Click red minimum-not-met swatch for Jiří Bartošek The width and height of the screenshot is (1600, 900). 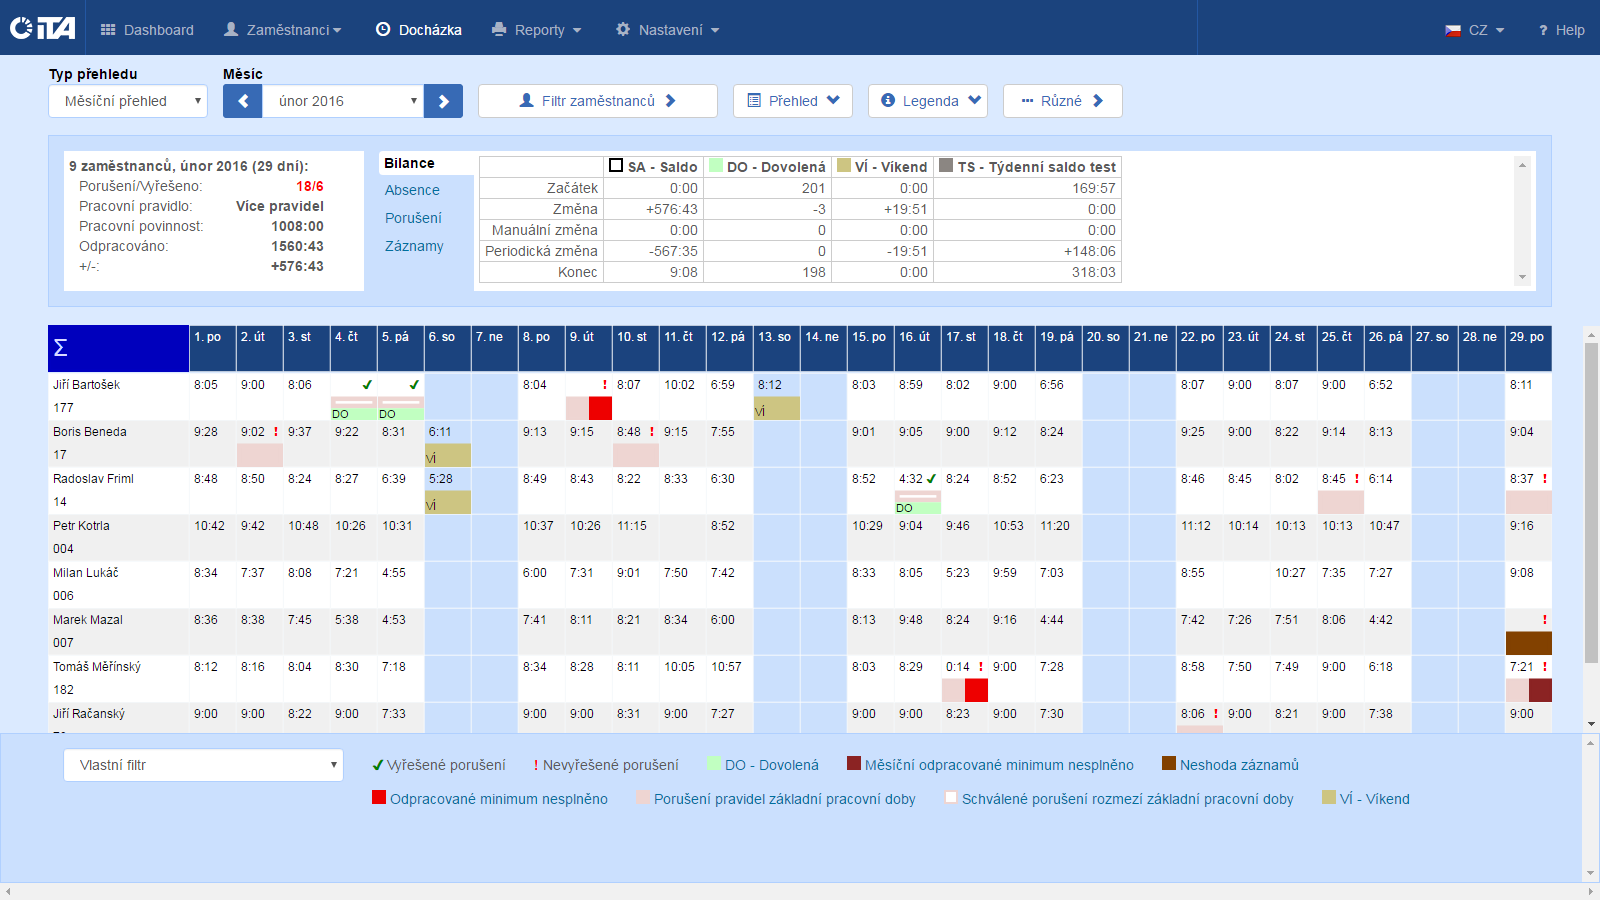600,408
